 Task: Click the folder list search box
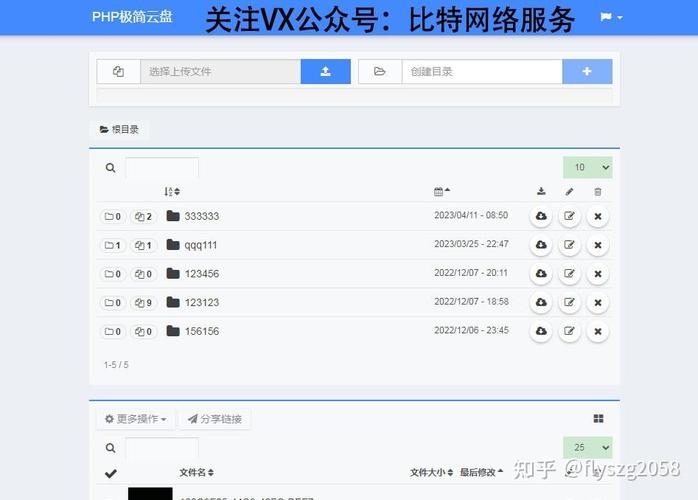pyautogui.click(x=162, y=168)
